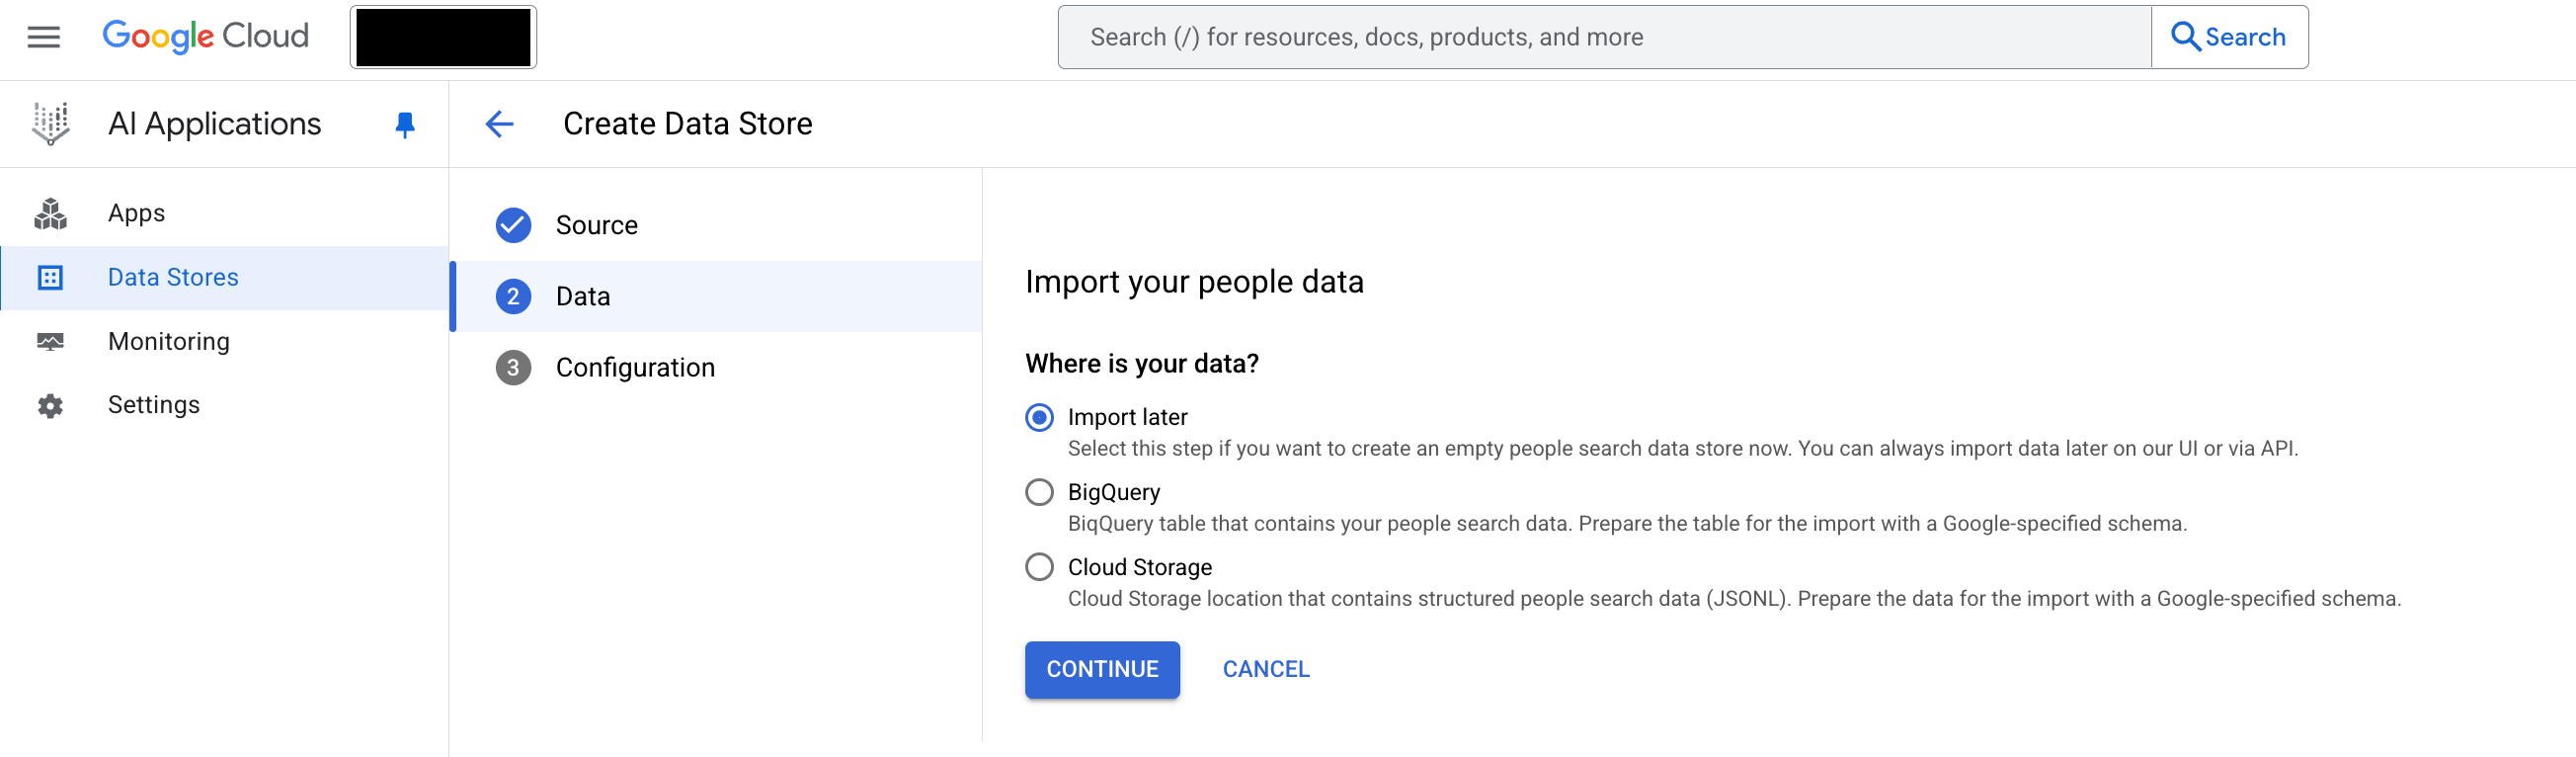2576x757 pixels.
Task: Click the Settings gear icon
Action: [x=50, y=405]
